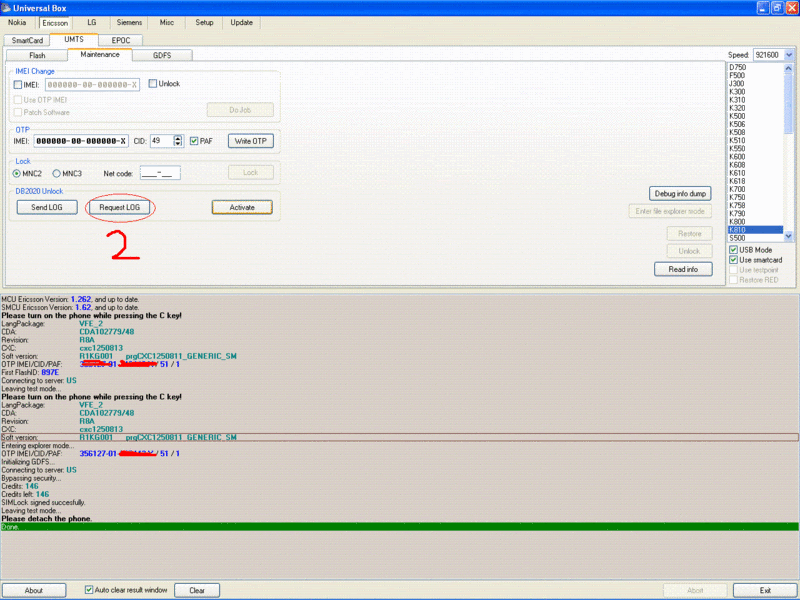The height and width of the screenshot is (600, 800).
Task: Click the Exit button
Action: coord(765,590)
